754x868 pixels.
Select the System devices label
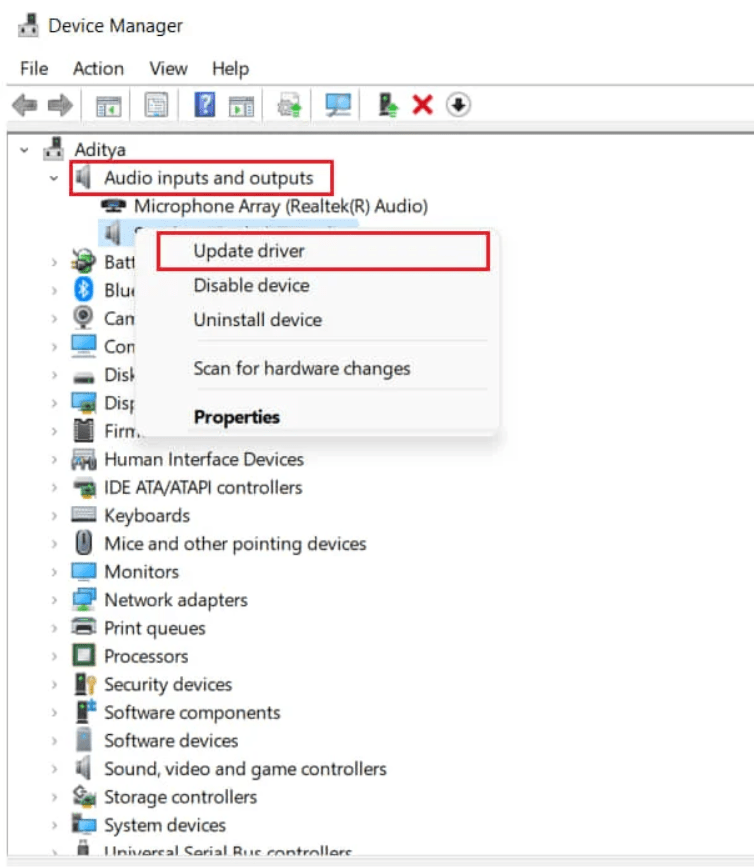tap(165, 825)
